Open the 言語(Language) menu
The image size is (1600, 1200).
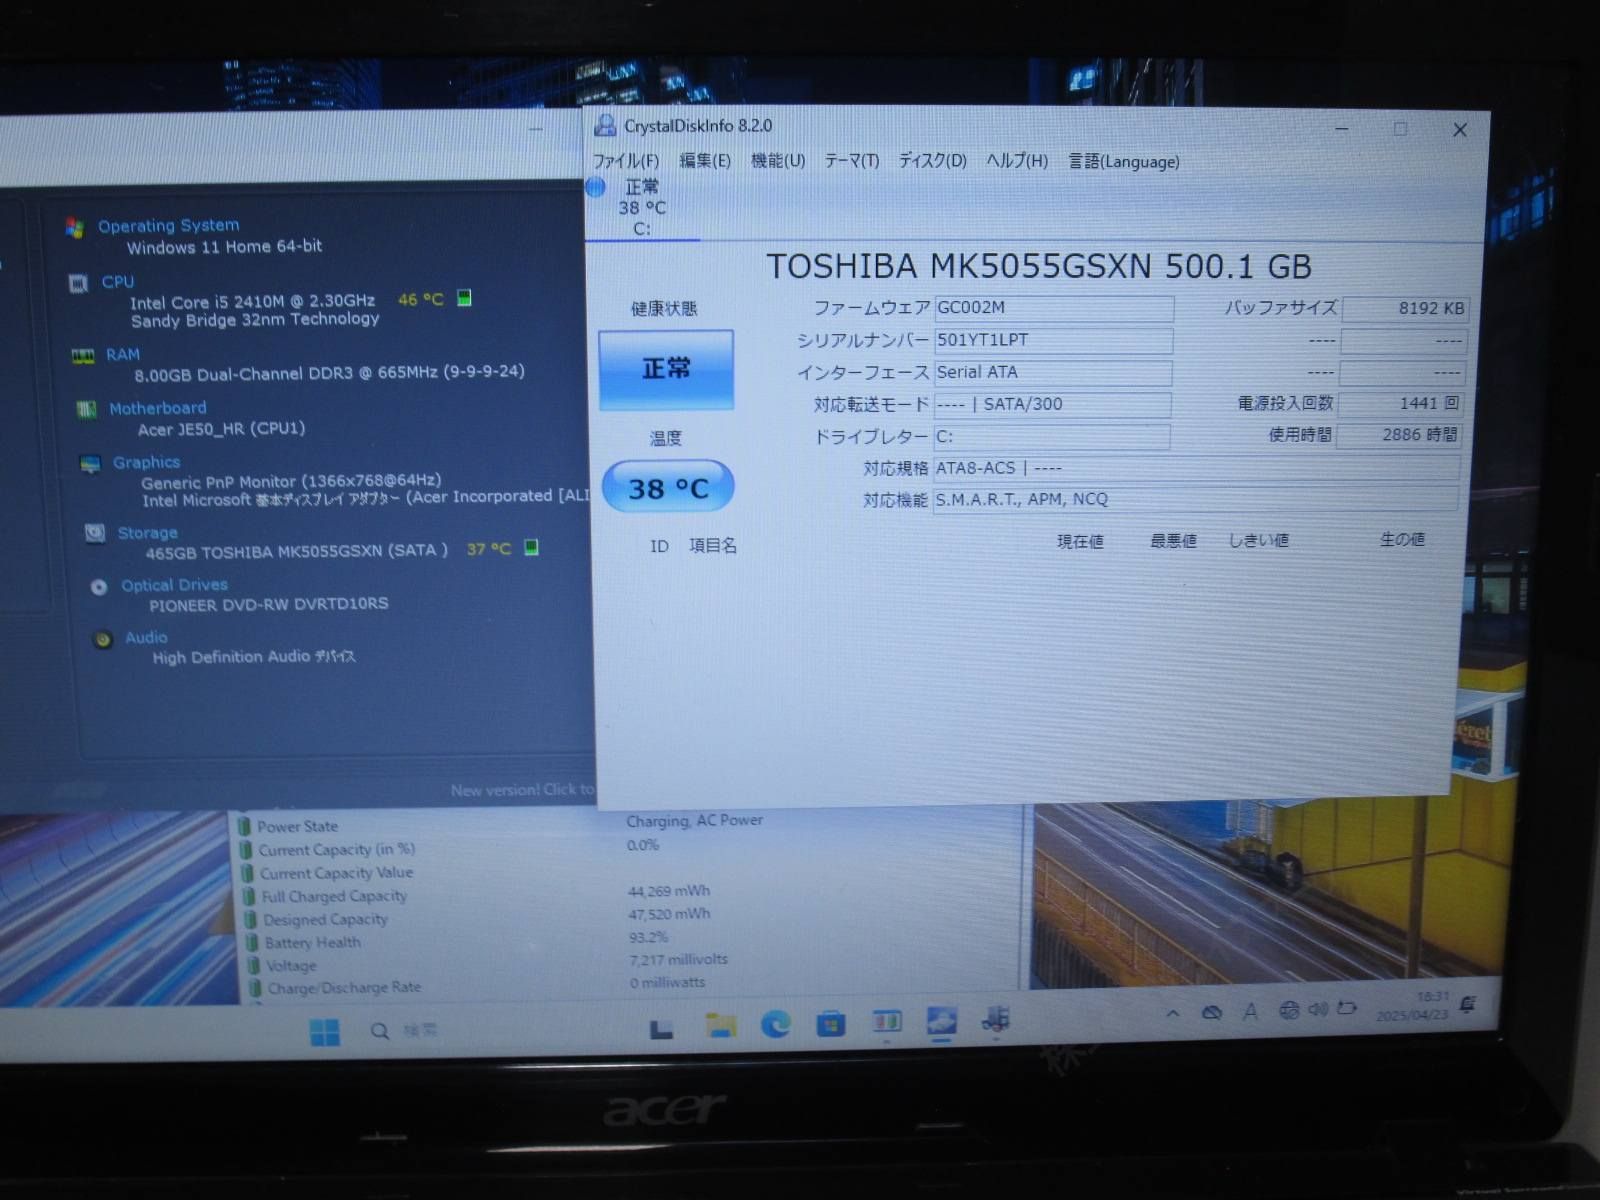point(1124,161)
